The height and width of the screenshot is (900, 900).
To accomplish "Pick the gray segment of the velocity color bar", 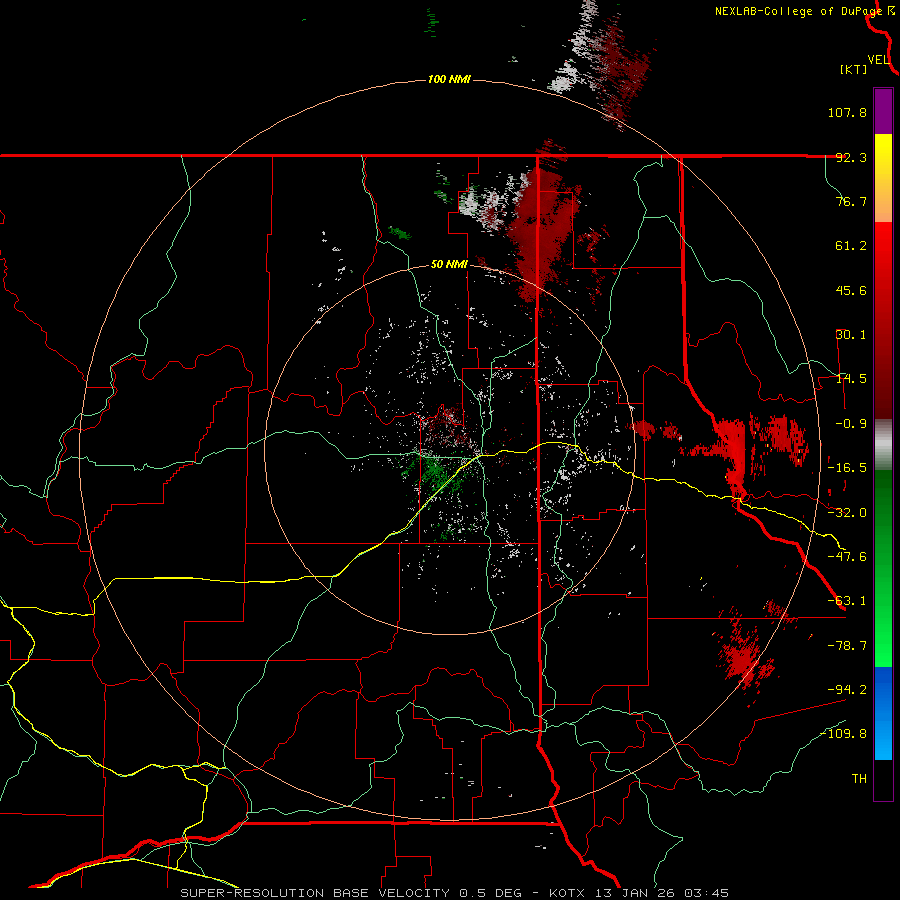I will [883, 445].
